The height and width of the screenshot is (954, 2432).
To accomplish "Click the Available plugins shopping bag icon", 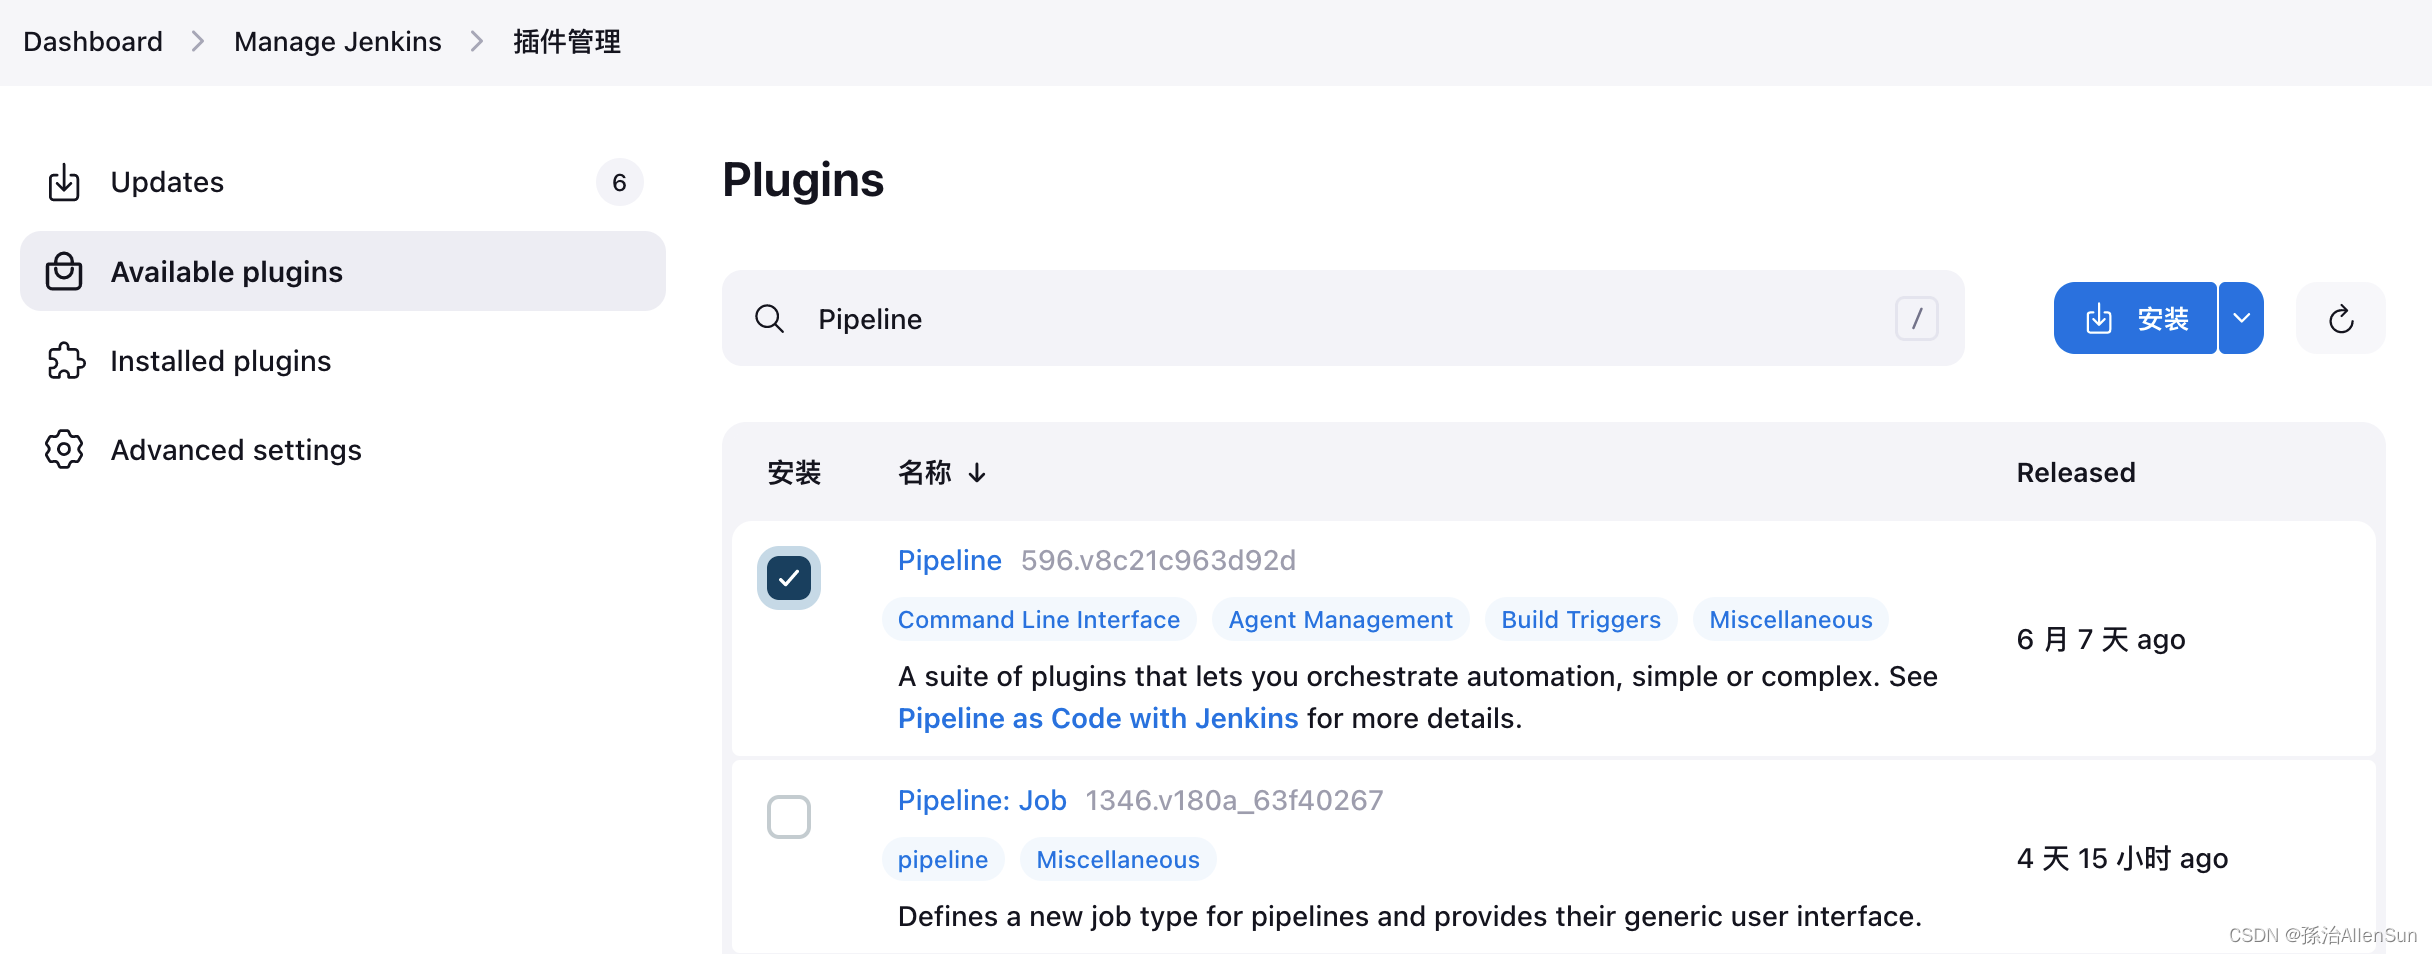I will tap(64, 271).
